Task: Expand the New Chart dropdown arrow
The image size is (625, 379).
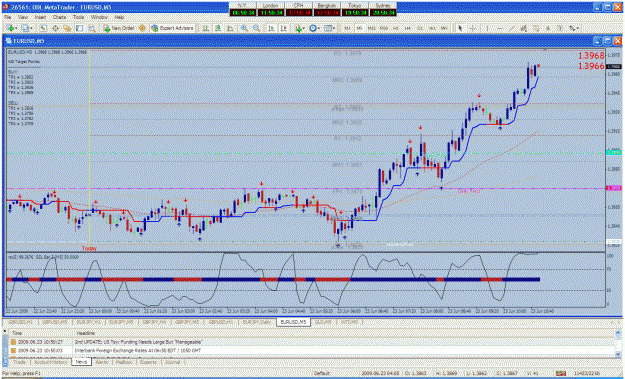Action: pos(17,28)
